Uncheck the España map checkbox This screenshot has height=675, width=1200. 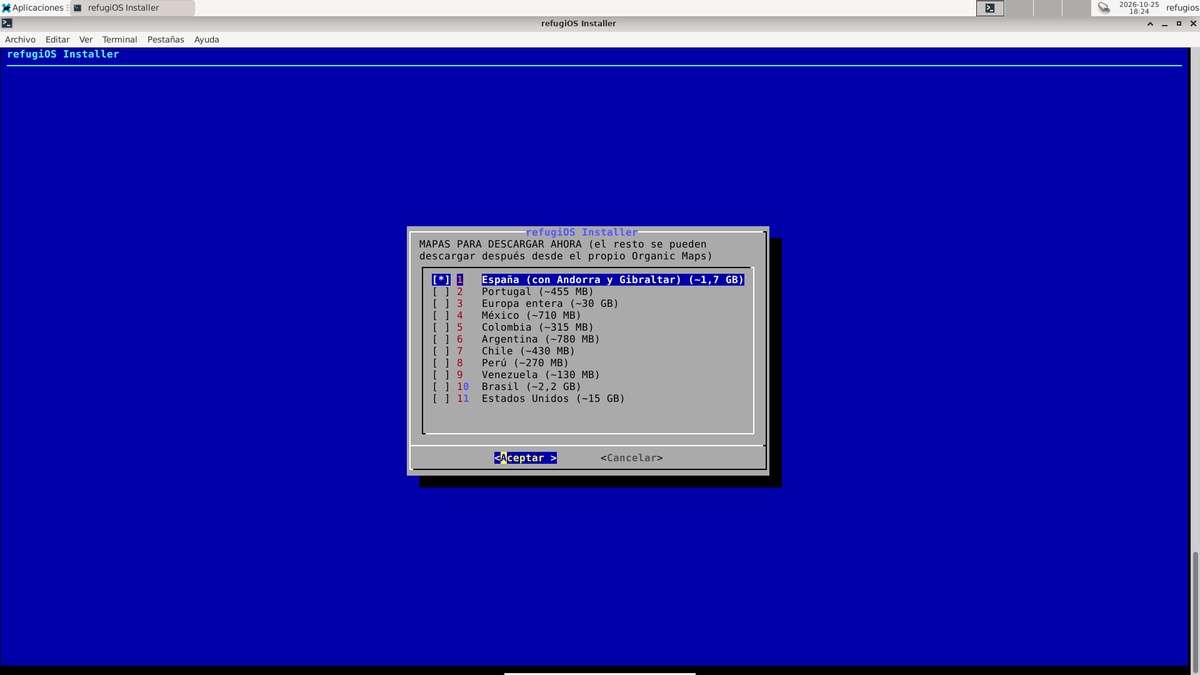point(441,280)
